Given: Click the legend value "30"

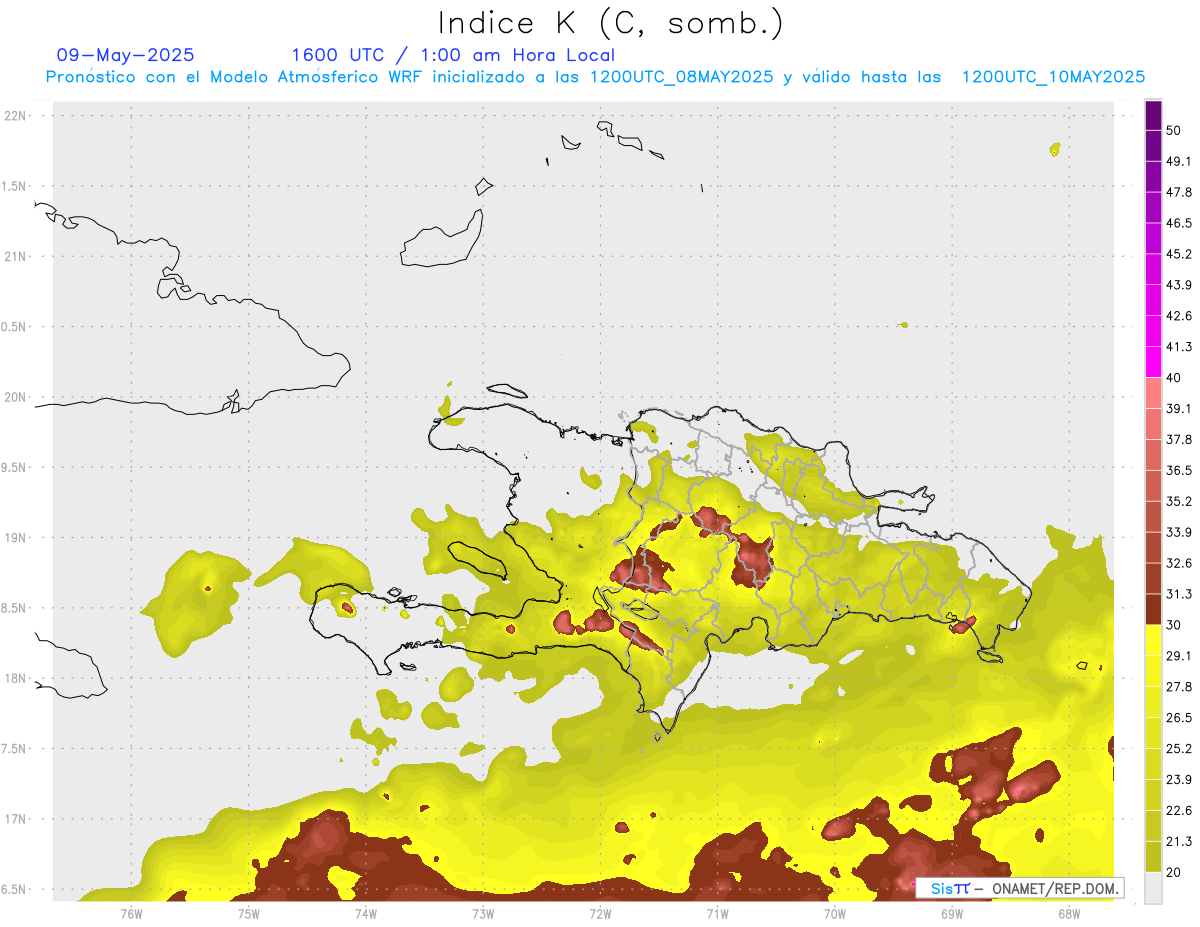Looking at the screenshot, I should click(1175, 625).
